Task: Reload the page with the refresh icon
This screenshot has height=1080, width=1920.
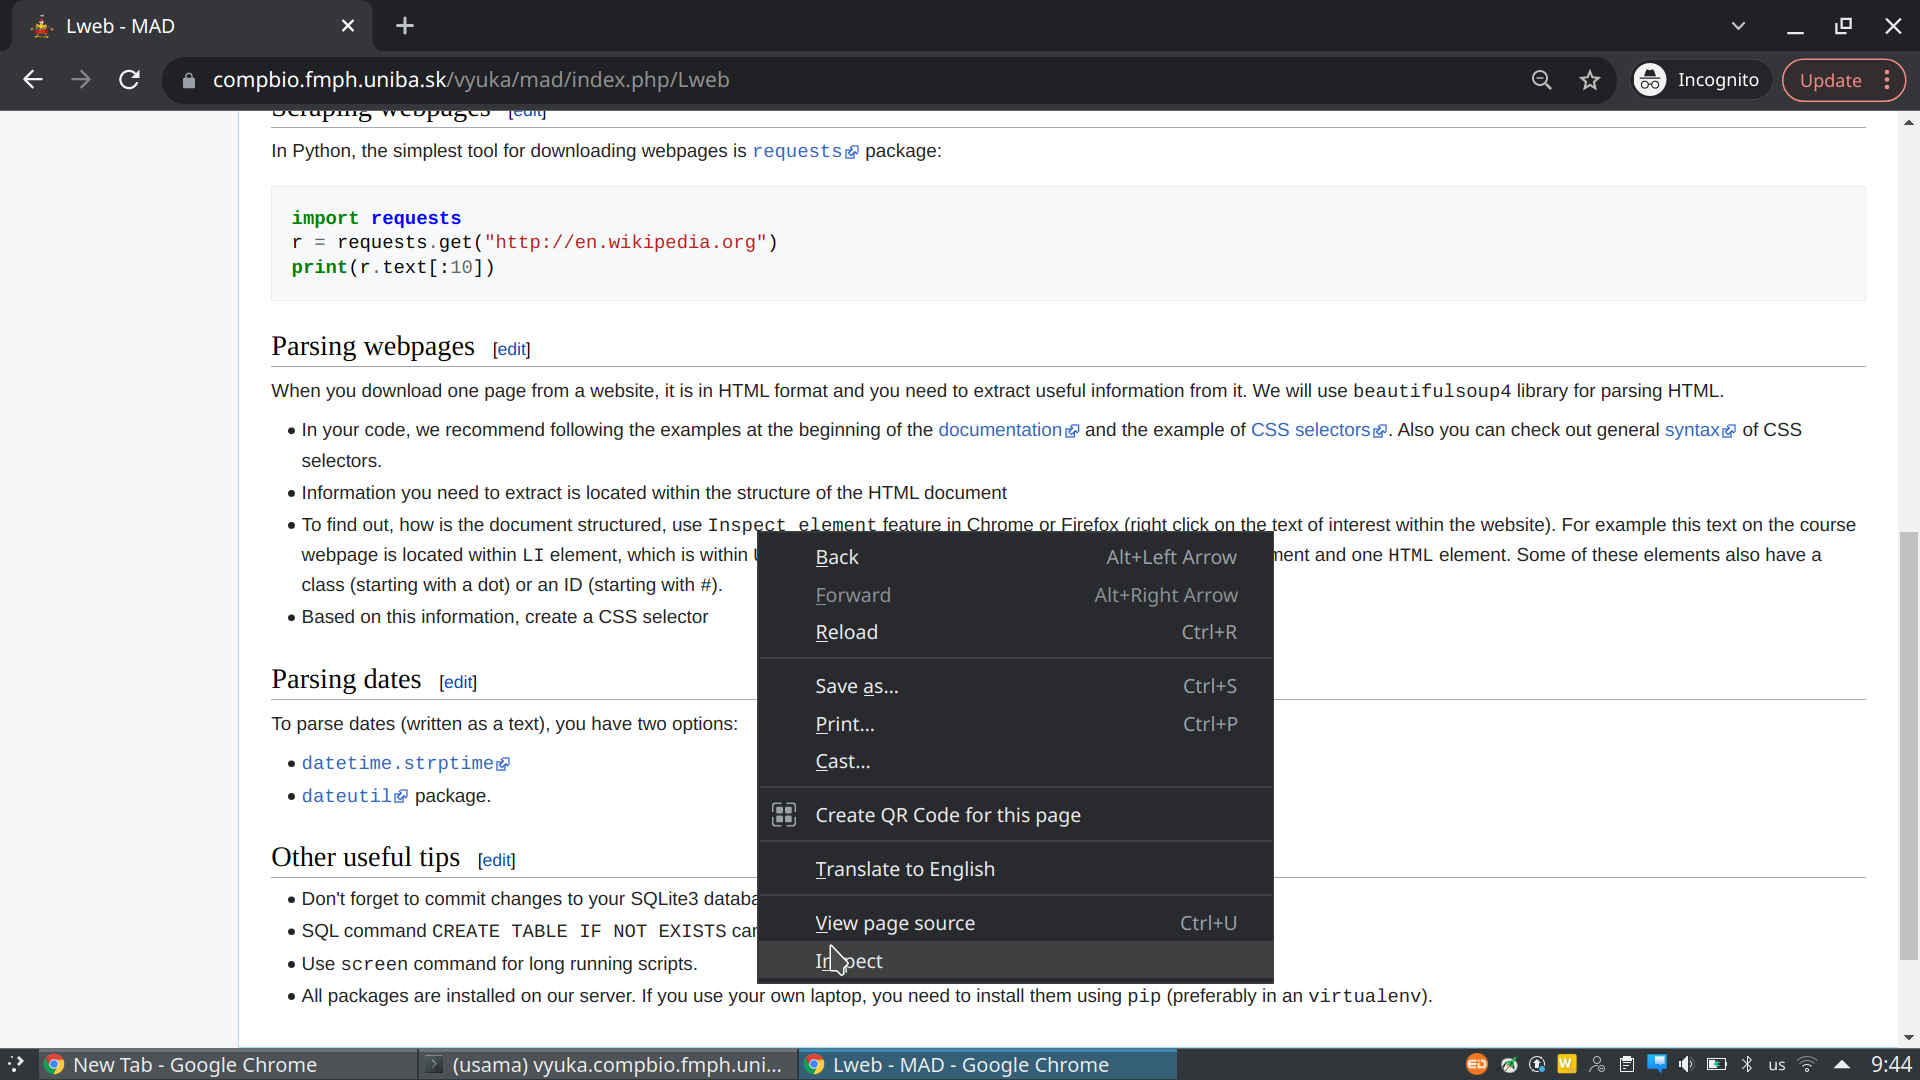Action: (129, 80)
